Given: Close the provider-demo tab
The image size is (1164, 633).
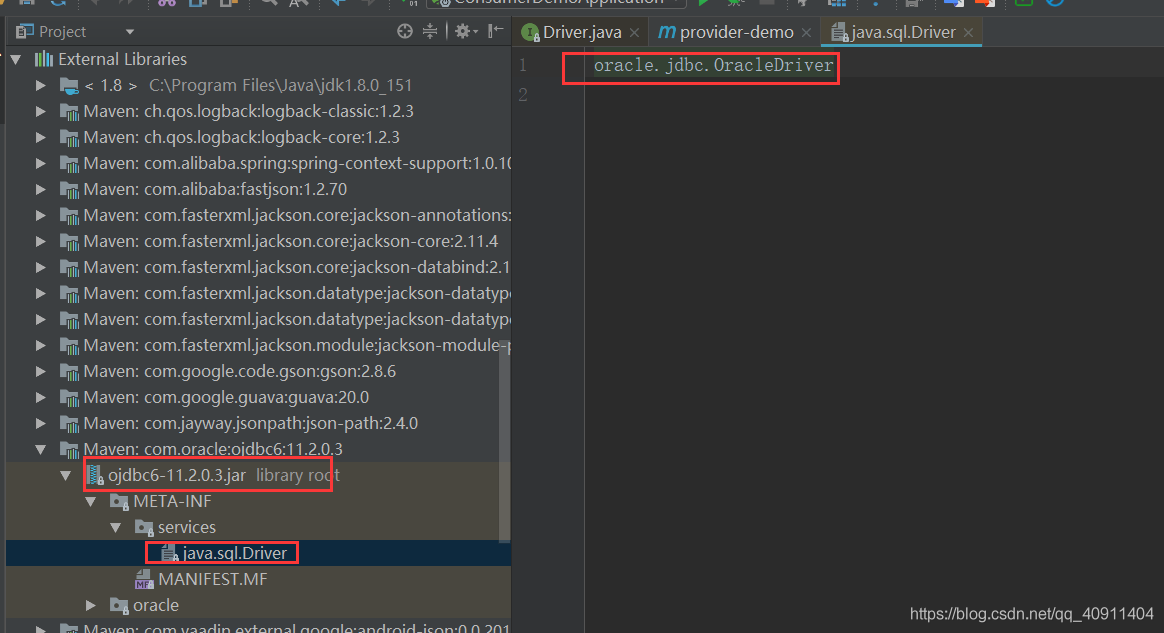Looking at the screenshot, I should tap(806, 33).
